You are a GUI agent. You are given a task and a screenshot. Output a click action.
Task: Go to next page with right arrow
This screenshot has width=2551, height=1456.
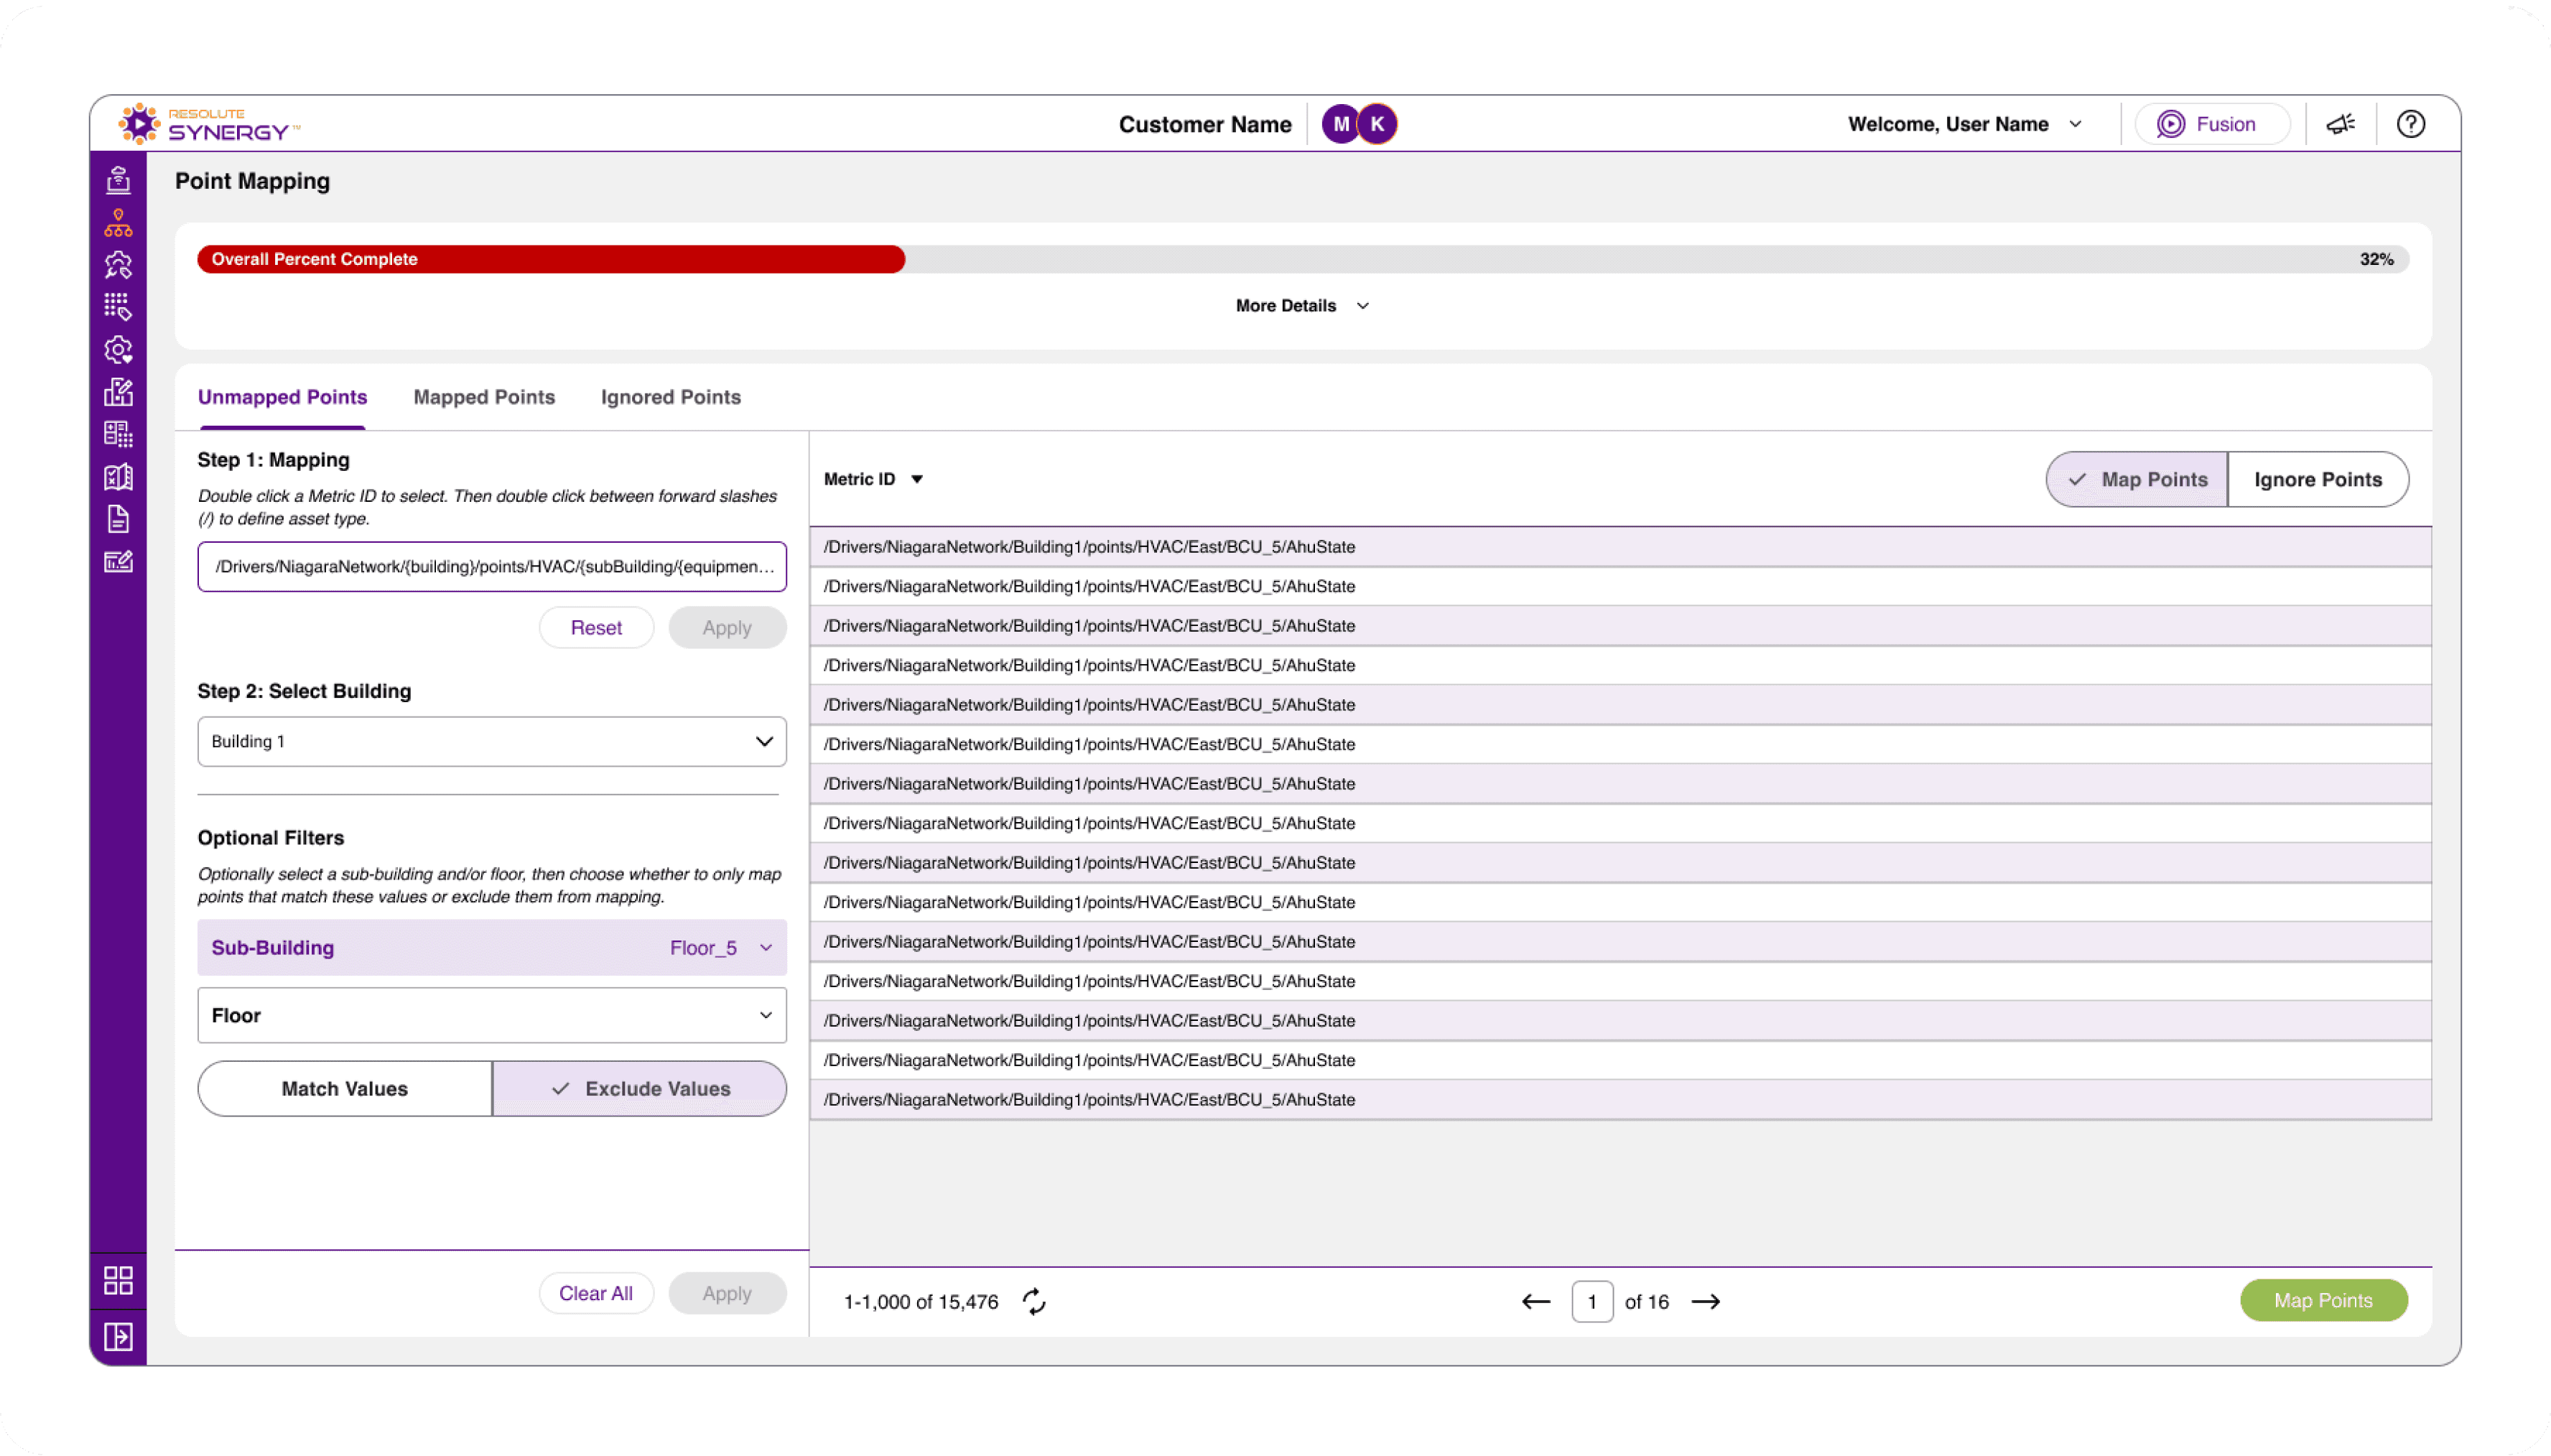1705,1301
